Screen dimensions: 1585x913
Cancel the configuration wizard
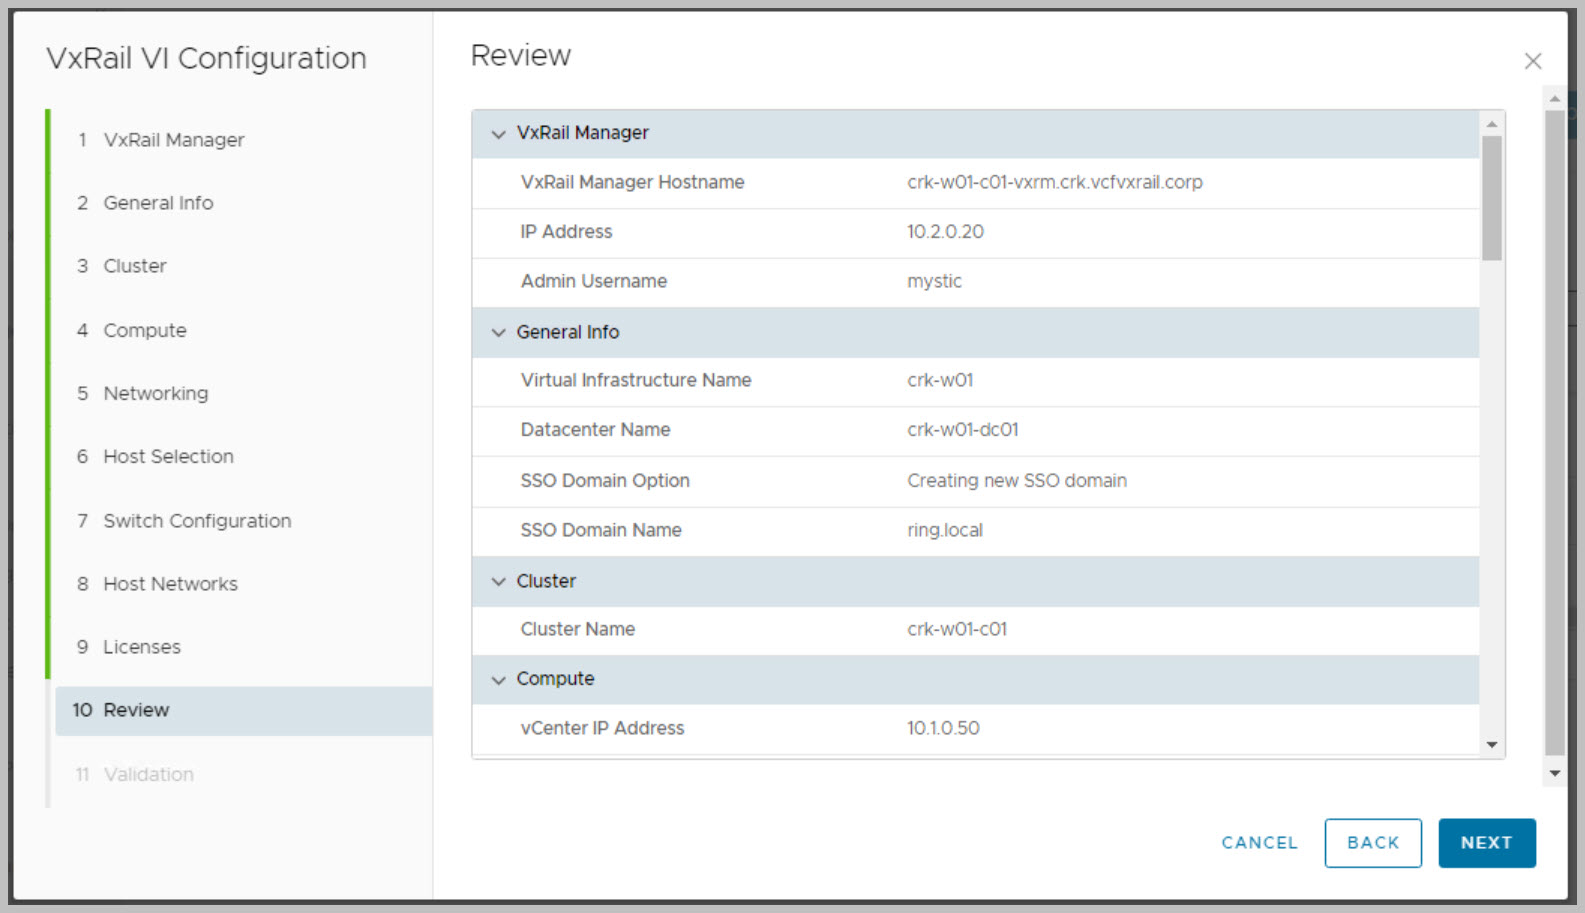coord(1259,843)
